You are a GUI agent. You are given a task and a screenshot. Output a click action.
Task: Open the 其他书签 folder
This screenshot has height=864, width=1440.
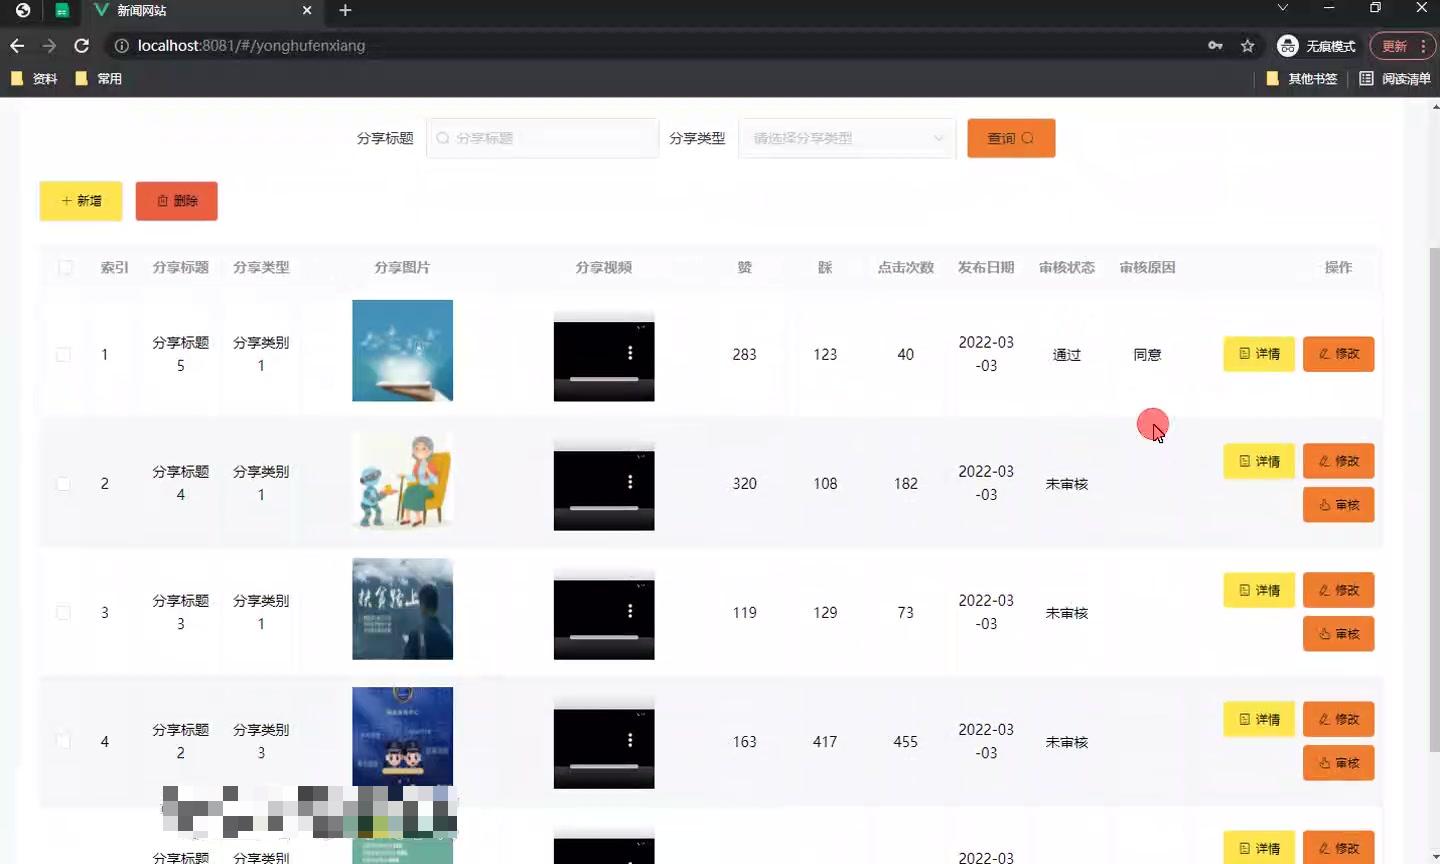(x=1301, y=78)
